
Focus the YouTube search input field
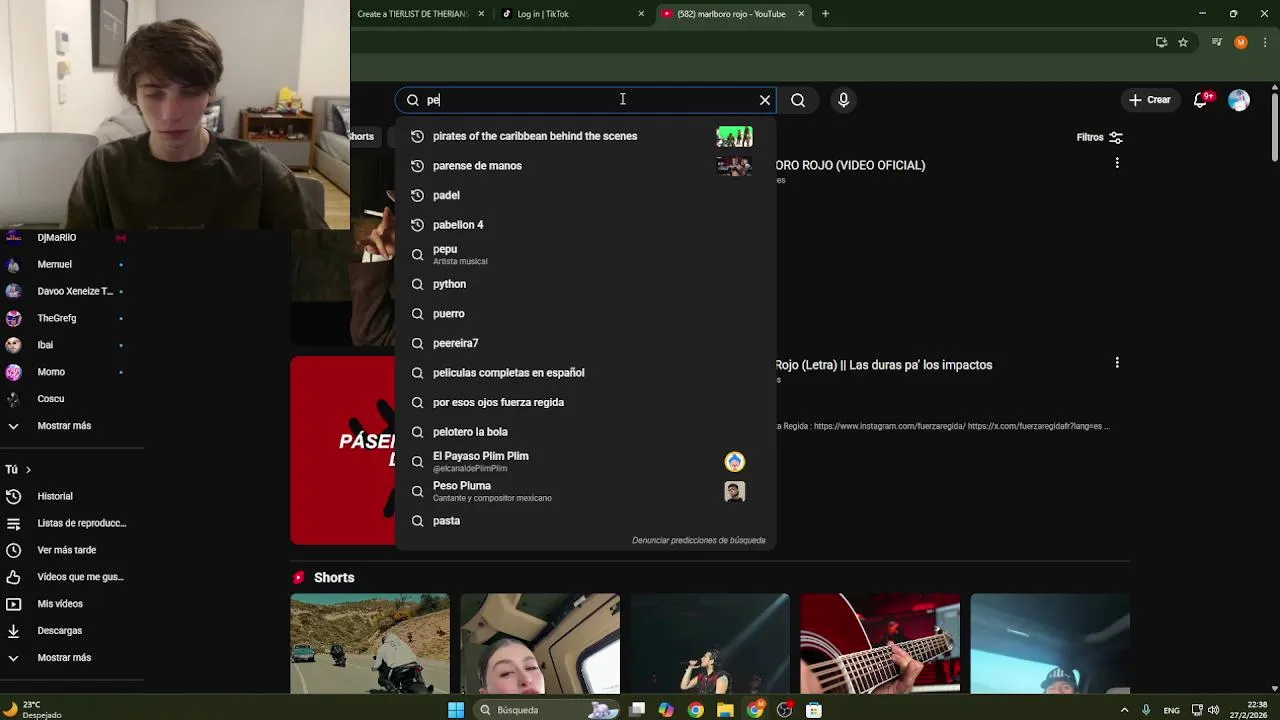585,100
